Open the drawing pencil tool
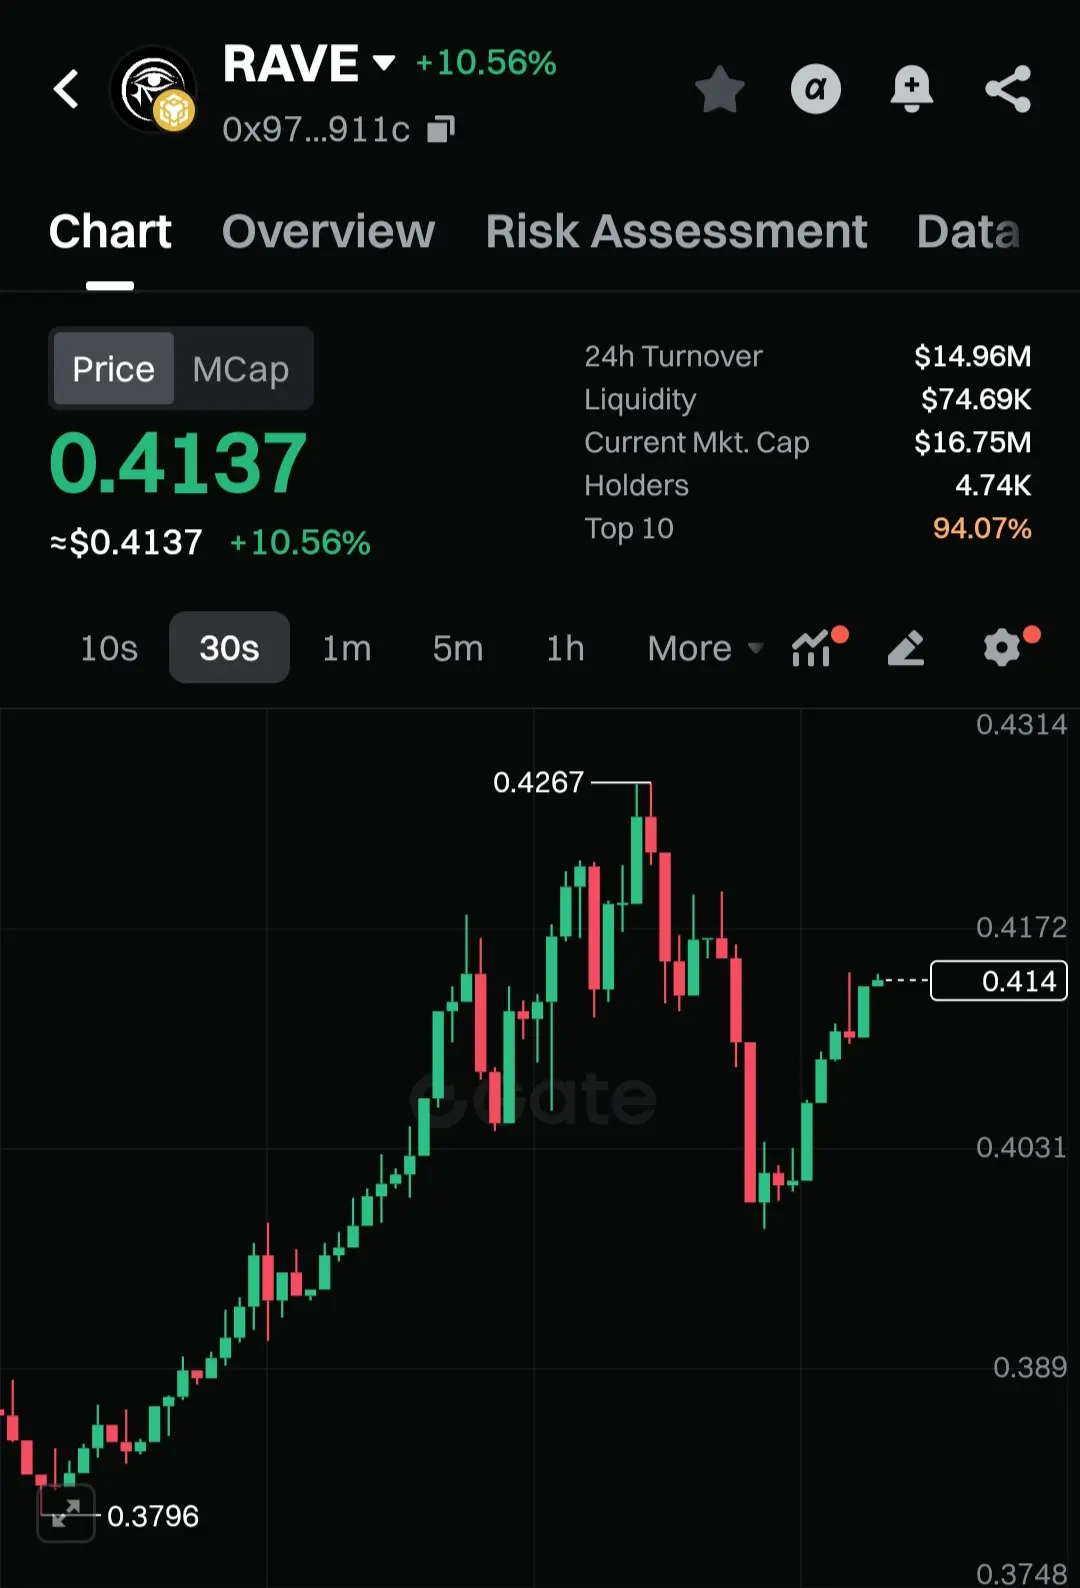The image size is (1080, 1588). point(906,648)
